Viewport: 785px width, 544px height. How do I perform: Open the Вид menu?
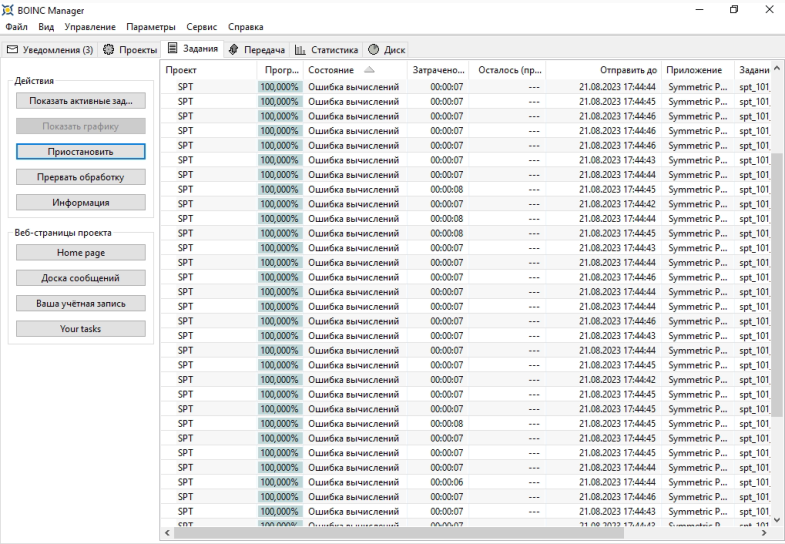coord(46,27)
